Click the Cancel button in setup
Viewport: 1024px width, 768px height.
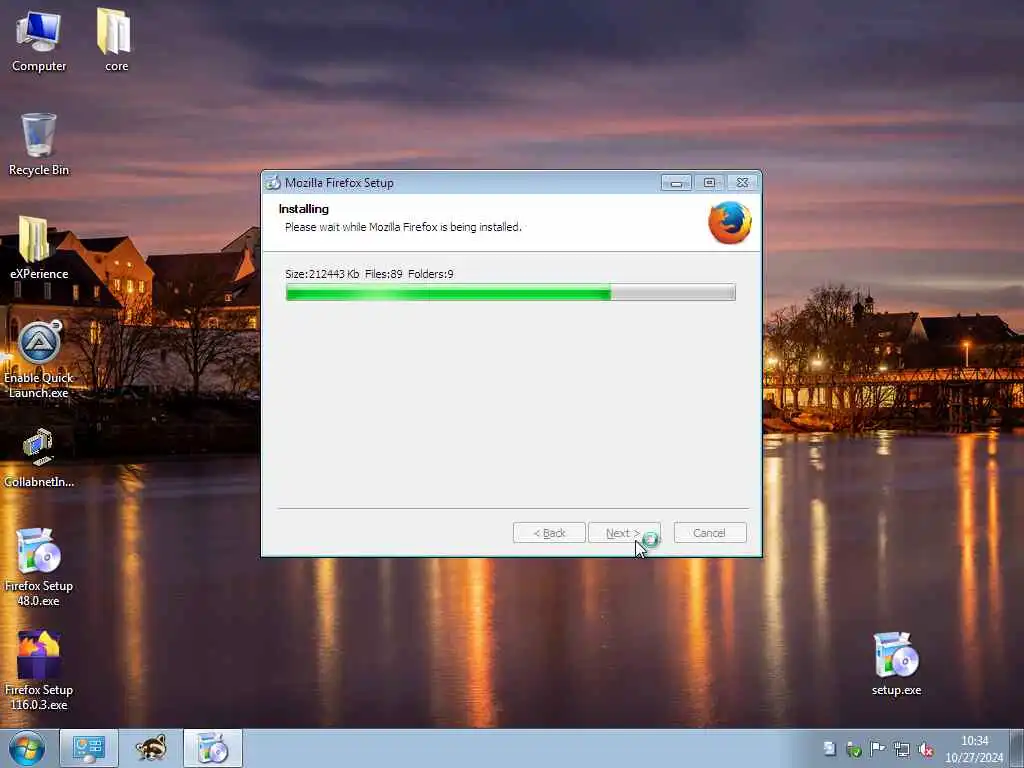coord(710,533)
